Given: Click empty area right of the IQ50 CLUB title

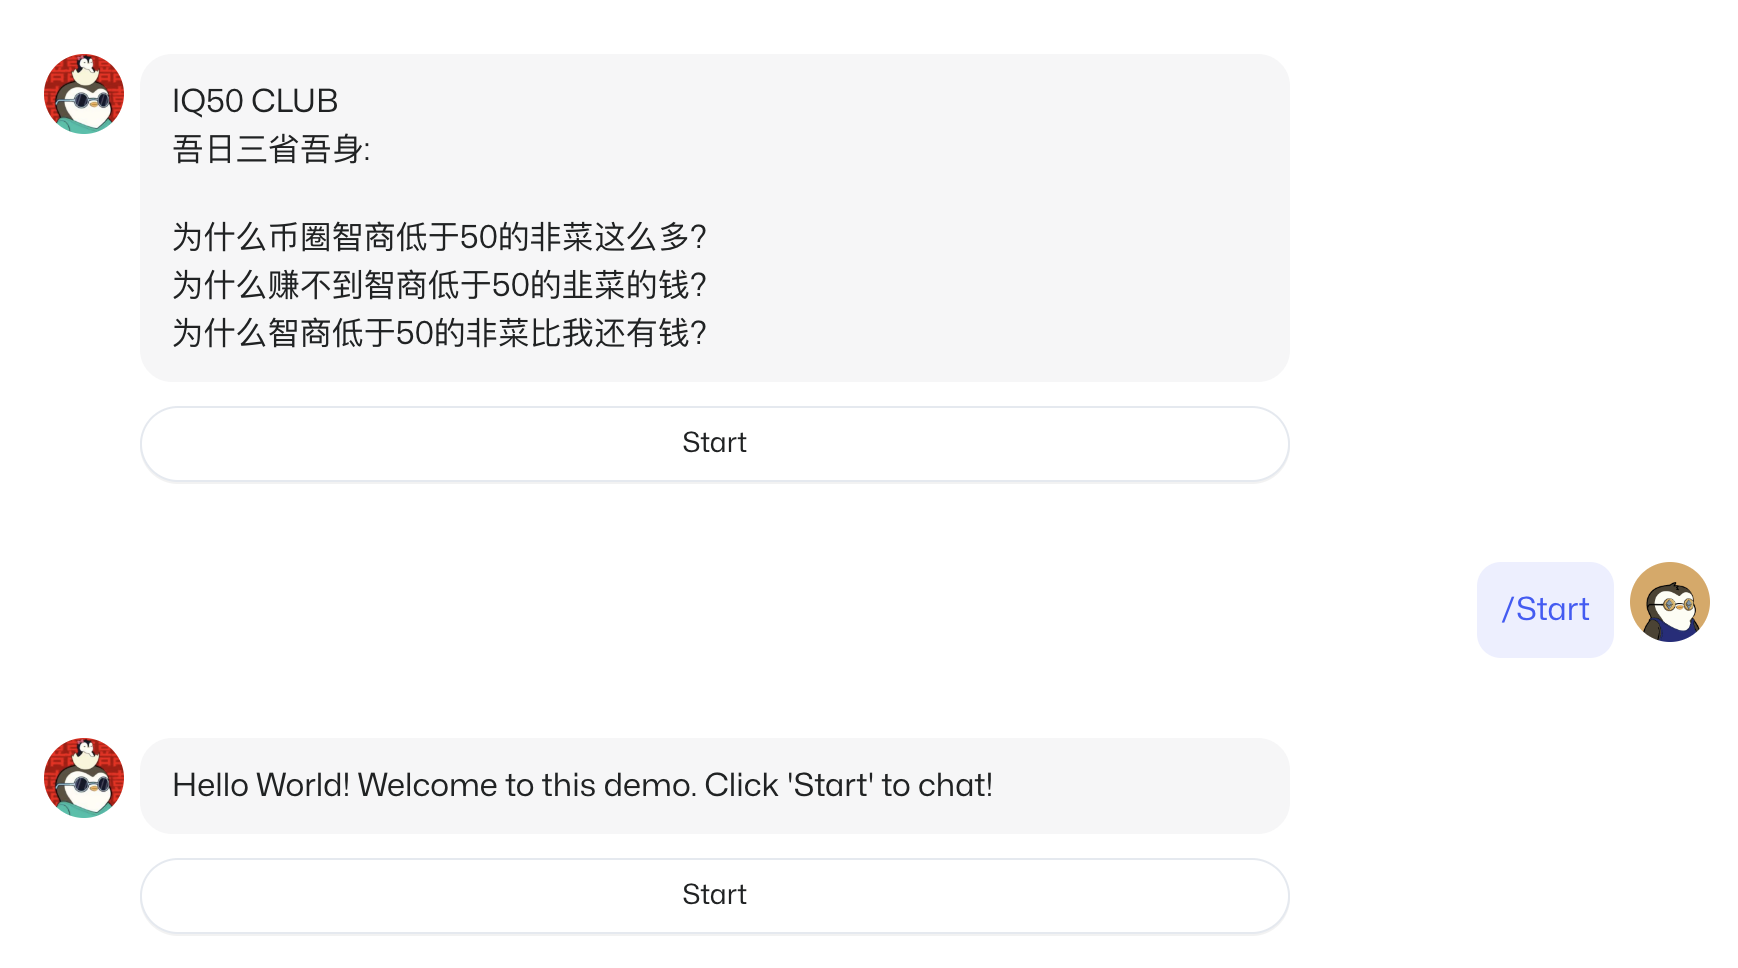Looking at the screenshot, I should (800, 101).
